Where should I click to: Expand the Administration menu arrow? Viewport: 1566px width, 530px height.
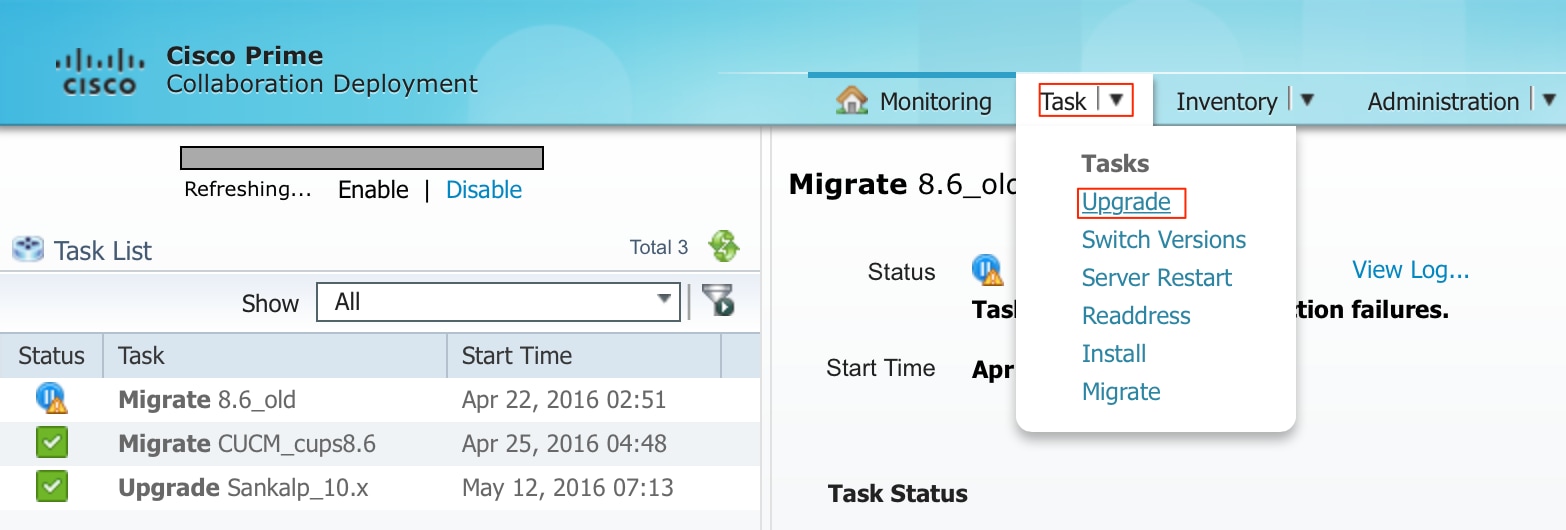(1549, 100)
